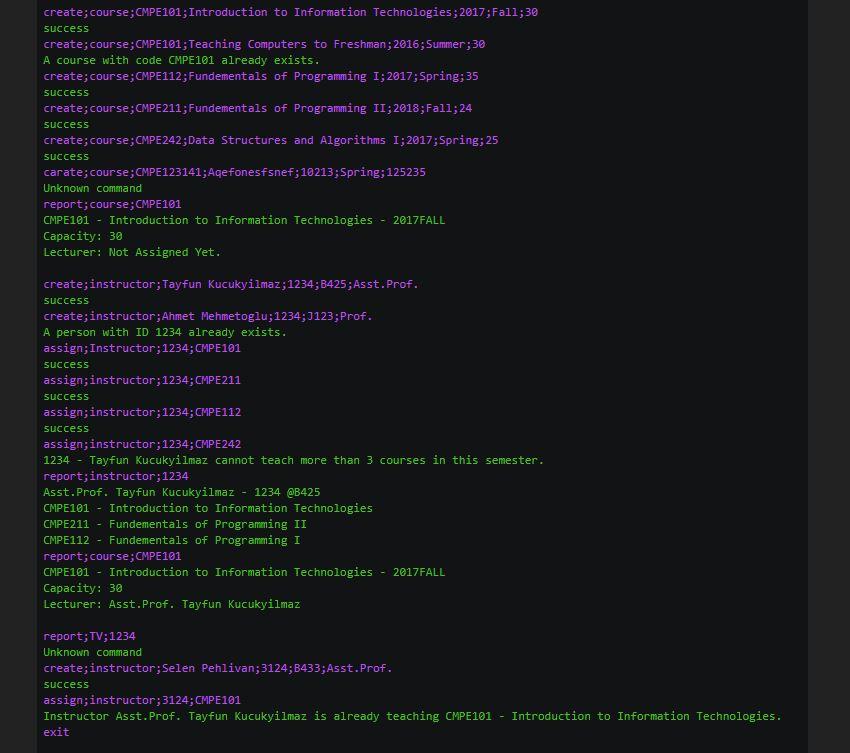Click the 'create;course;CMPE112;Fundementals of Programming I' line

261,76
